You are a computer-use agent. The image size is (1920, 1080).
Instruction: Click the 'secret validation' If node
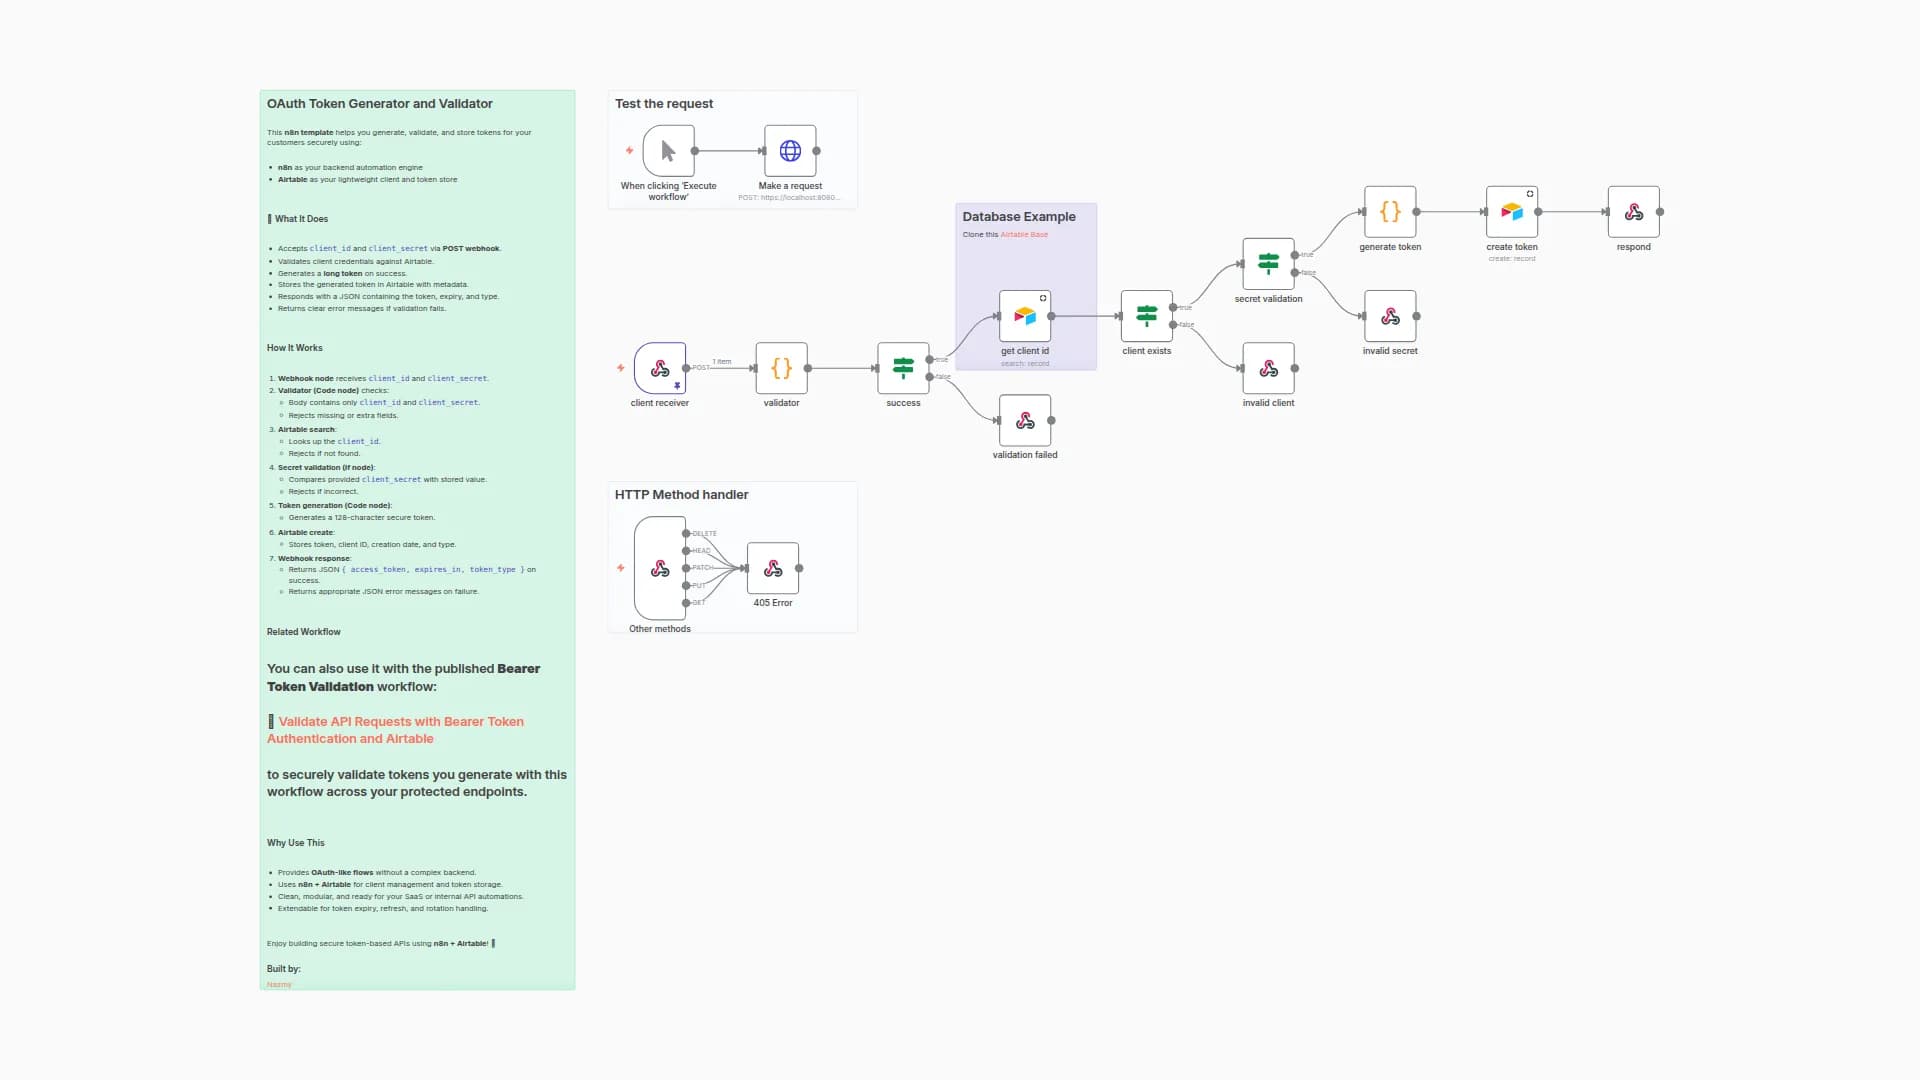(1268, 265)
